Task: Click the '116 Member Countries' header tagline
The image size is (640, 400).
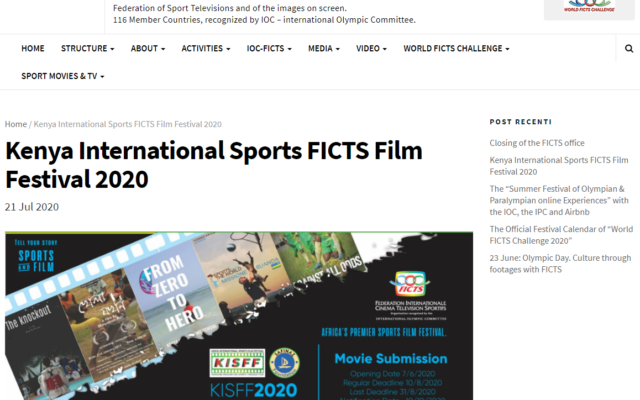Action: (264, 20)
